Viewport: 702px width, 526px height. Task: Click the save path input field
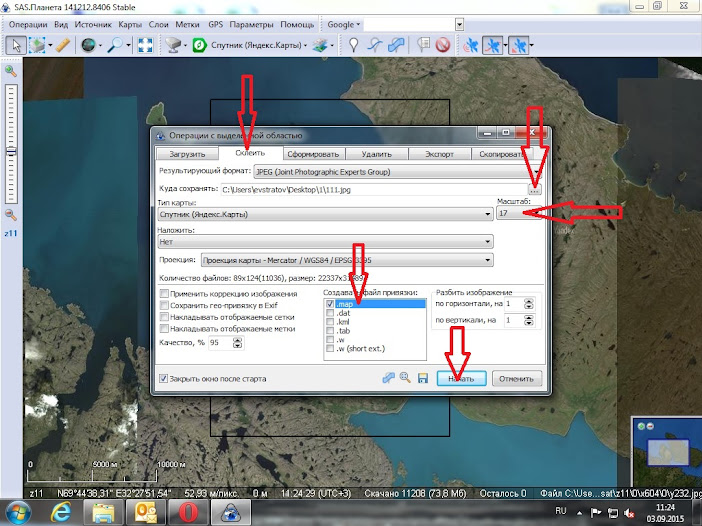pos(374,190)
